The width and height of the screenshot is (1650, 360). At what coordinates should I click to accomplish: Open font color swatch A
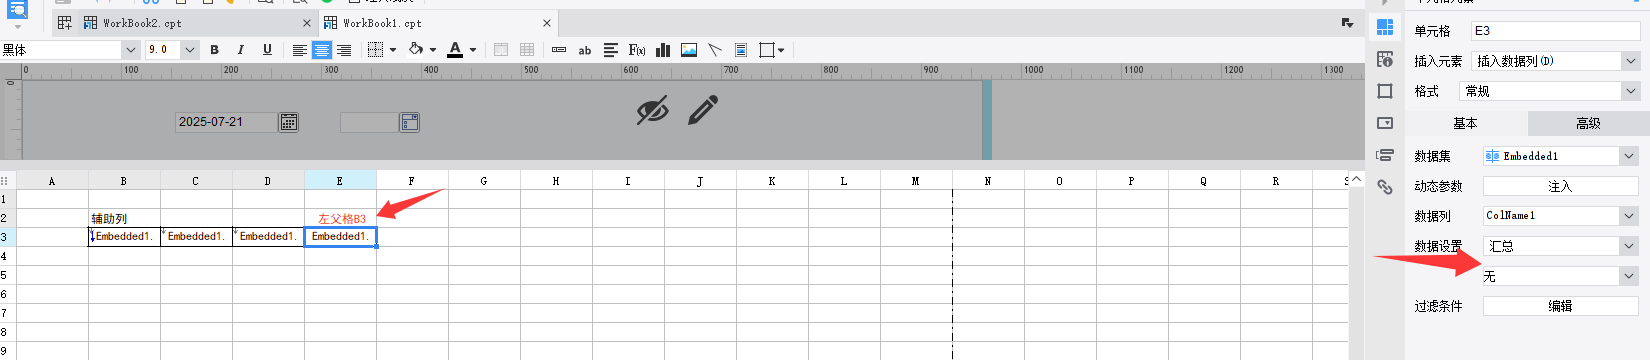point(455,50)
